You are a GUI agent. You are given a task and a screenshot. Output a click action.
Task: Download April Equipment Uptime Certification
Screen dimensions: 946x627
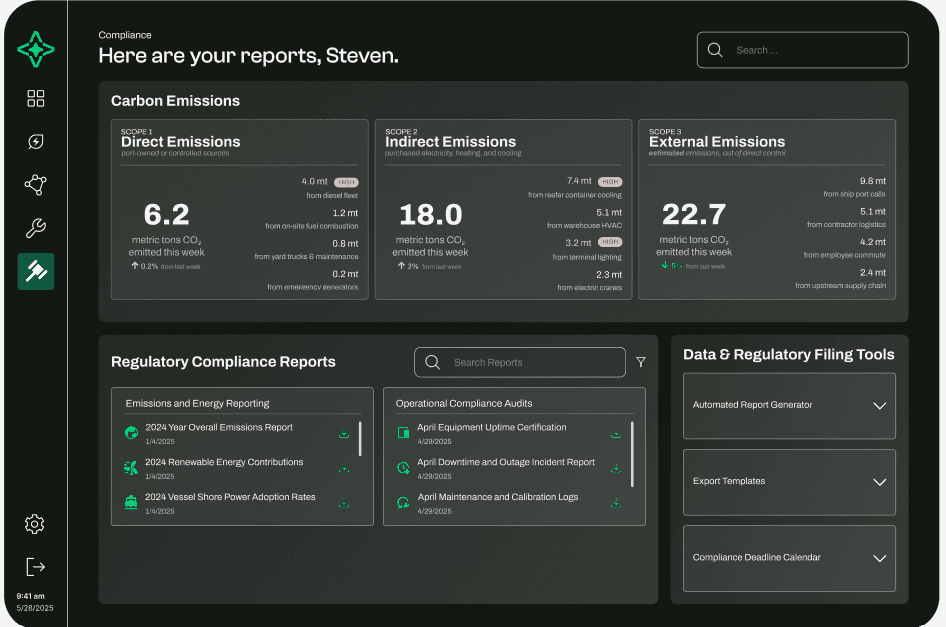616,434
